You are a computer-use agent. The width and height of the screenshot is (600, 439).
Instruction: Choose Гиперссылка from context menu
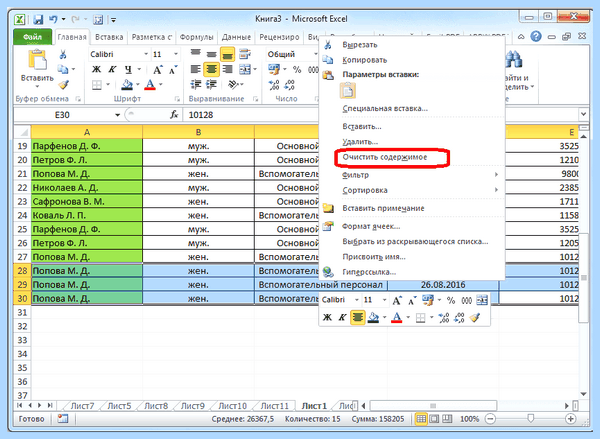[369, 272]
